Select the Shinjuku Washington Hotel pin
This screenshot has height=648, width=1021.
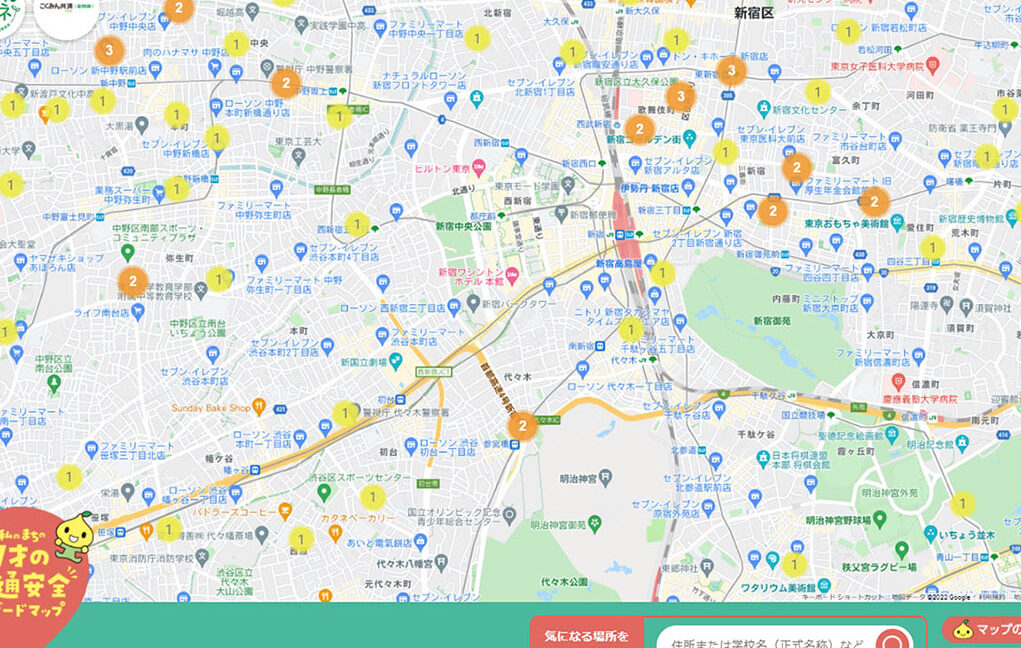[513, 274]
